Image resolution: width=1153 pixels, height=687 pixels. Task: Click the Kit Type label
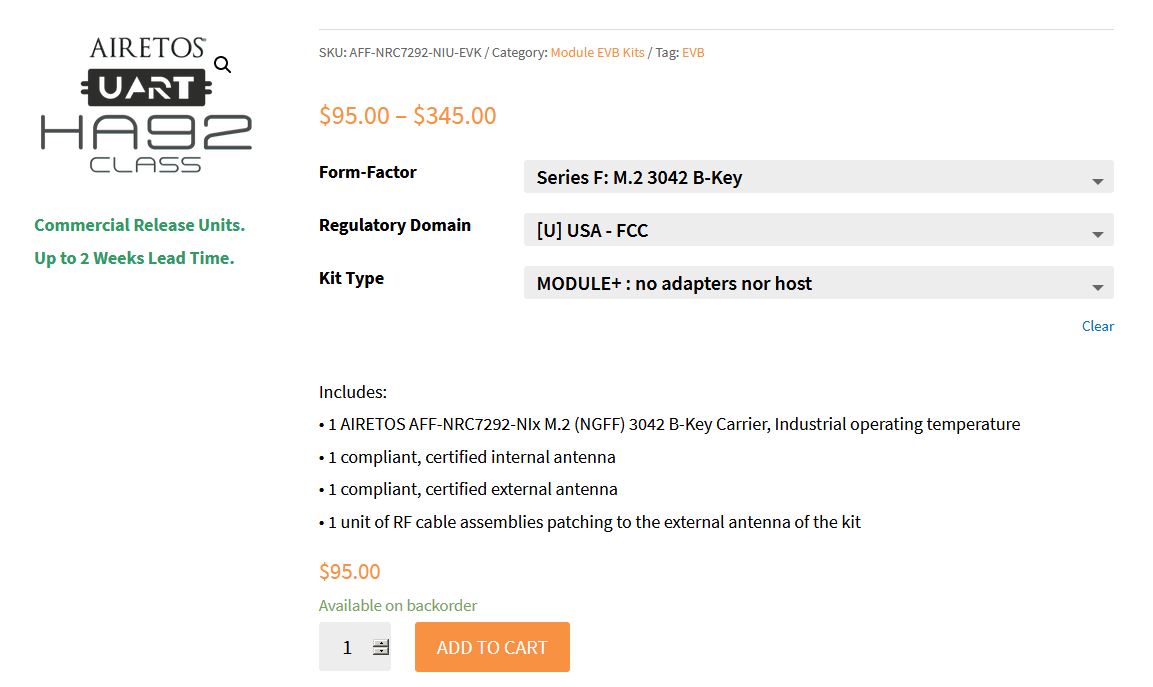pyautogui.click(x=351, y=278)
